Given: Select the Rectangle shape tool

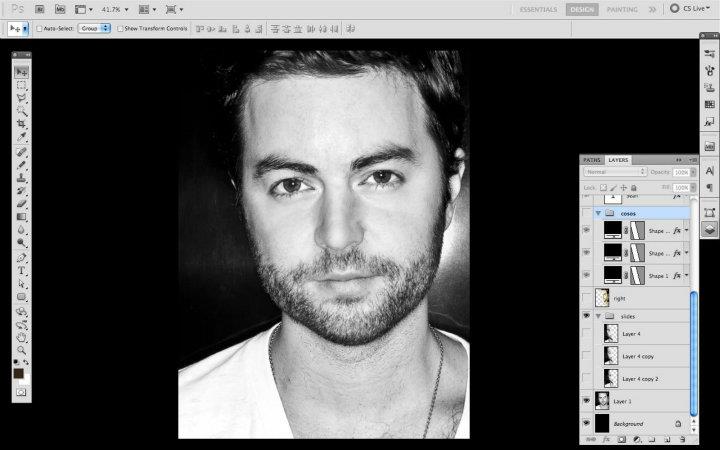Looking at the screenshot, I should [x=21, y=297].
